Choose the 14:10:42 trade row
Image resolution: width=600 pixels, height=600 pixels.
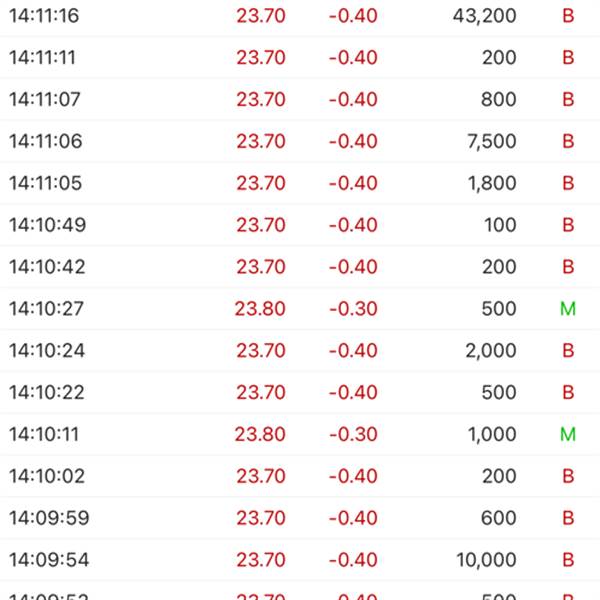pyautogui.click(x=300, y=267)
